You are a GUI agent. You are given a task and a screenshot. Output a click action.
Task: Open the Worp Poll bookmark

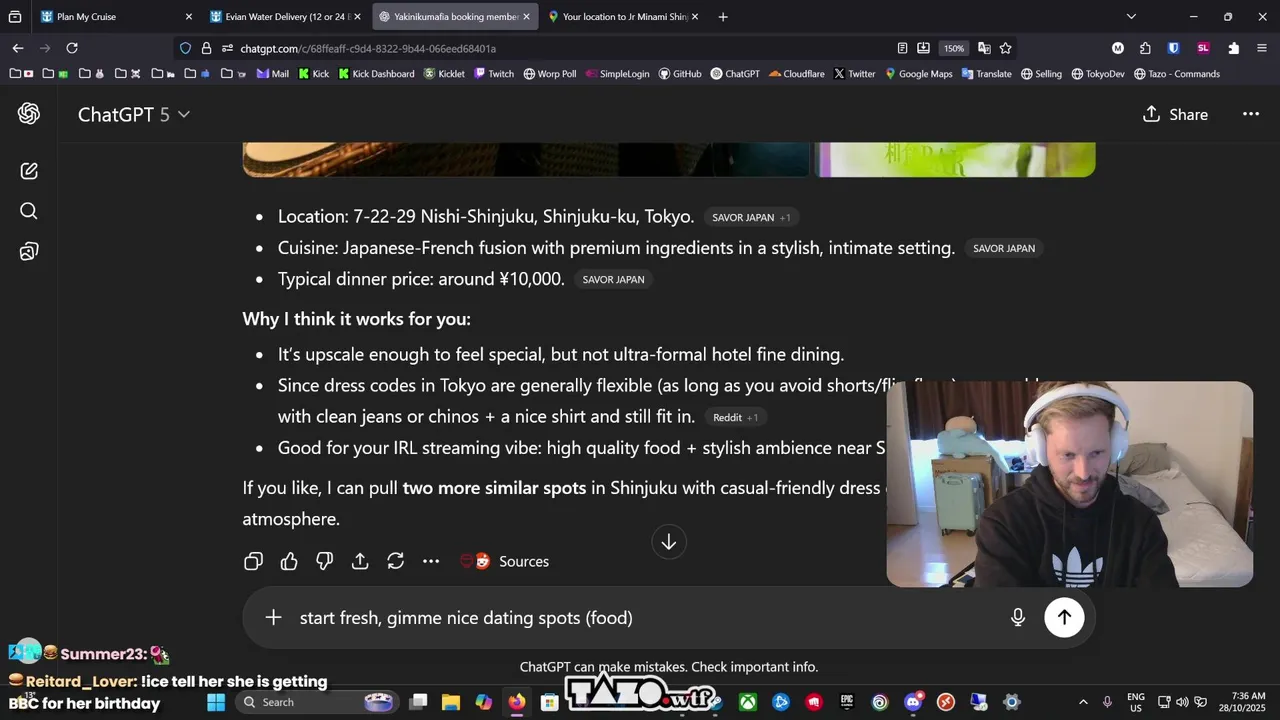tap(550, 74)
